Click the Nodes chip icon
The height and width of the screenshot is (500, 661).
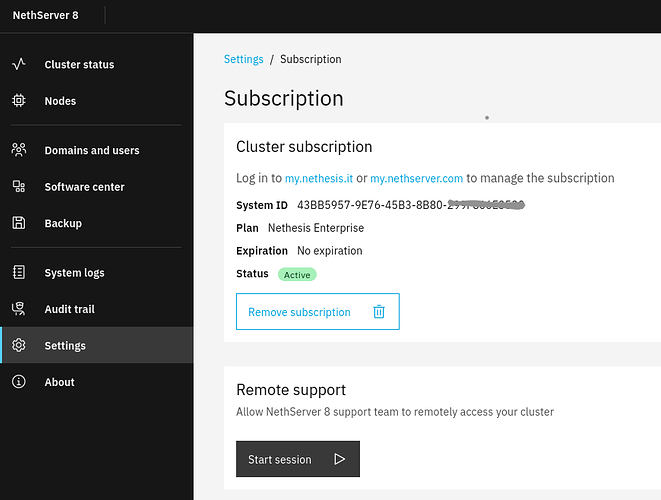click(x=19, y=100)
